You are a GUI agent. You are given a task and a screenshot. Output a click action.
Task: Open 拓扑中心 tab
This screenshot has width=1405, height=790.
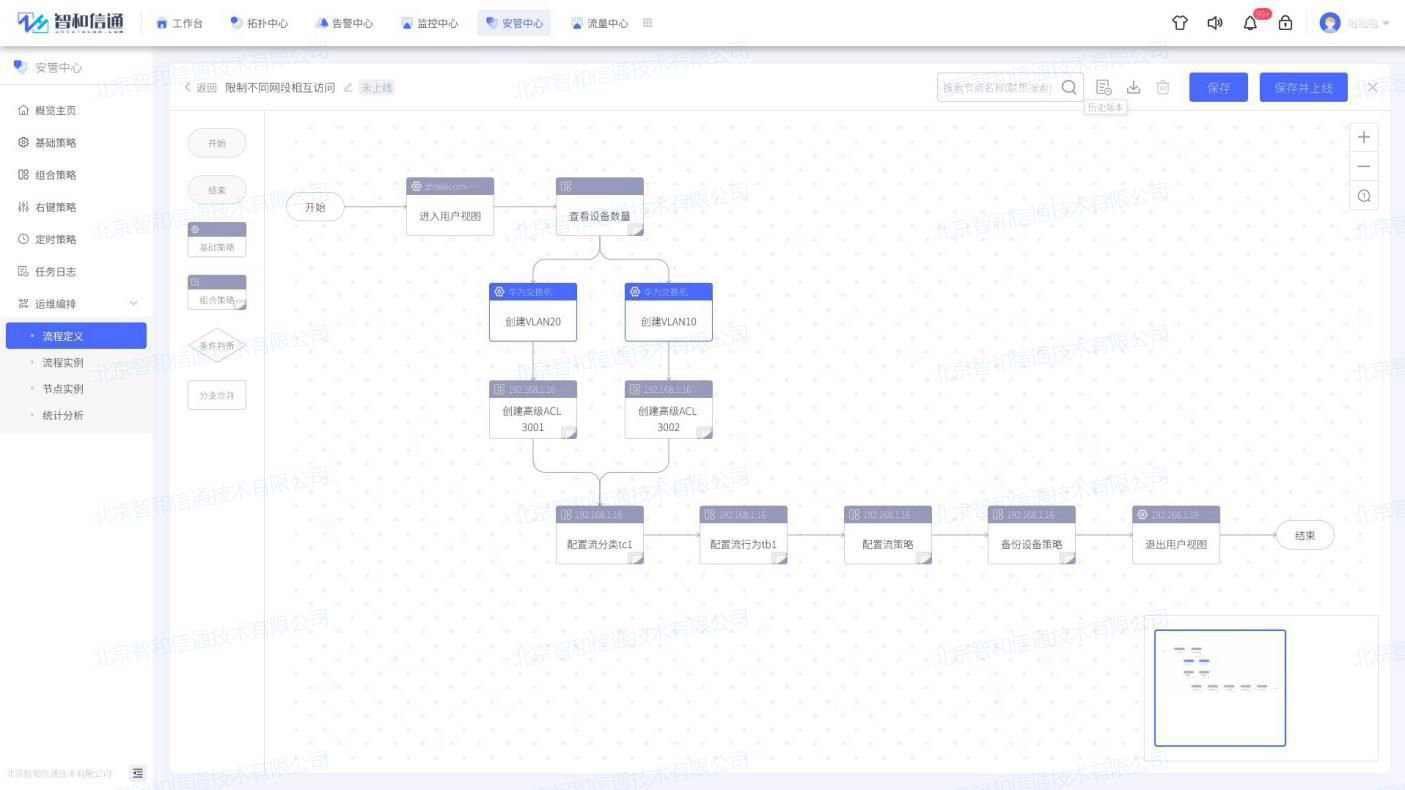tap(259, 23)
